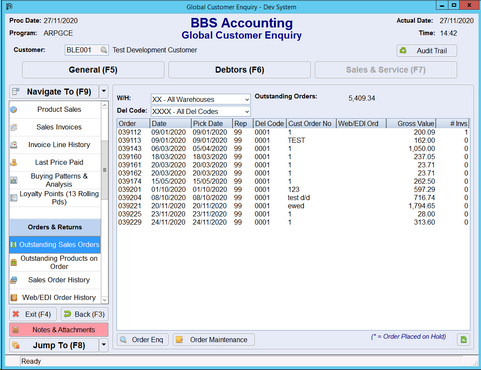
Task: Click the Order Enq magnifier icon
Action: click(123, 340)
